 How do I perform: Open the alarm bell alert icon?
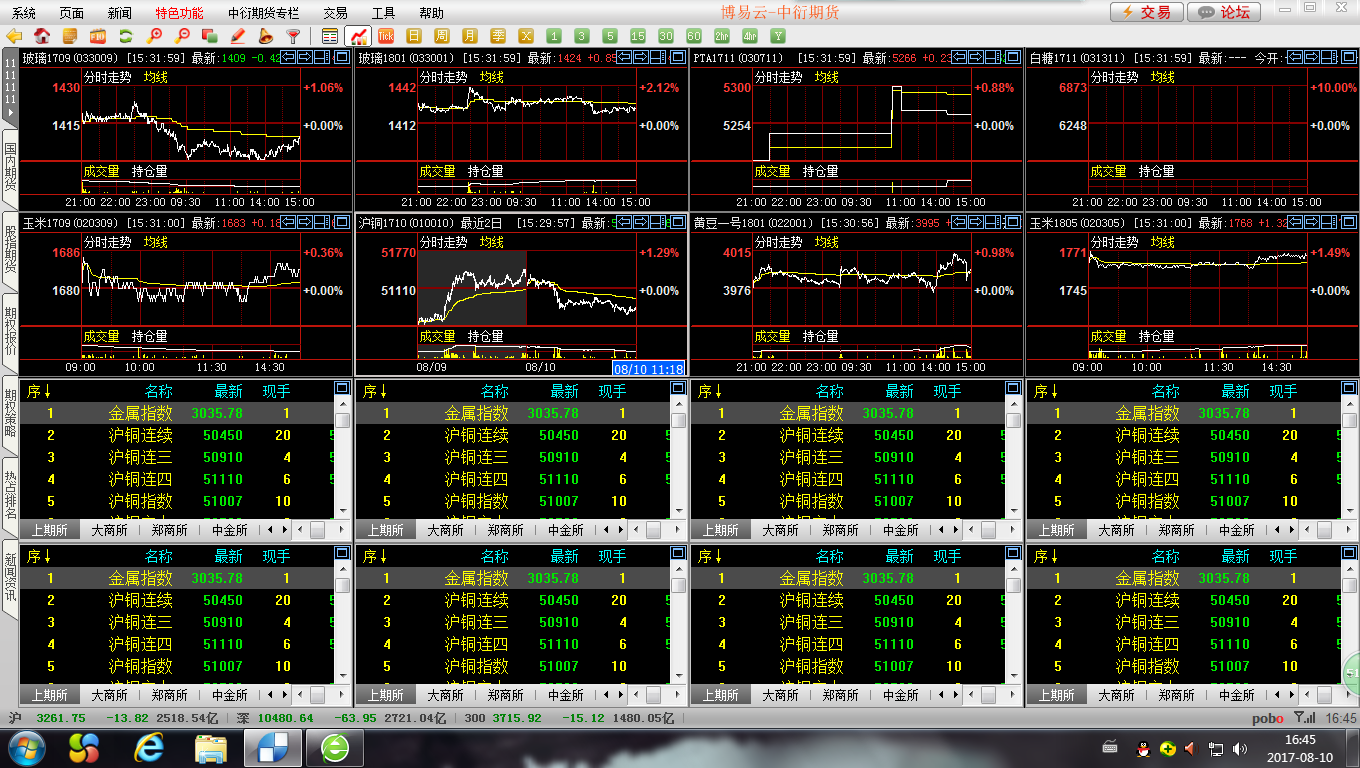point(265,36)
